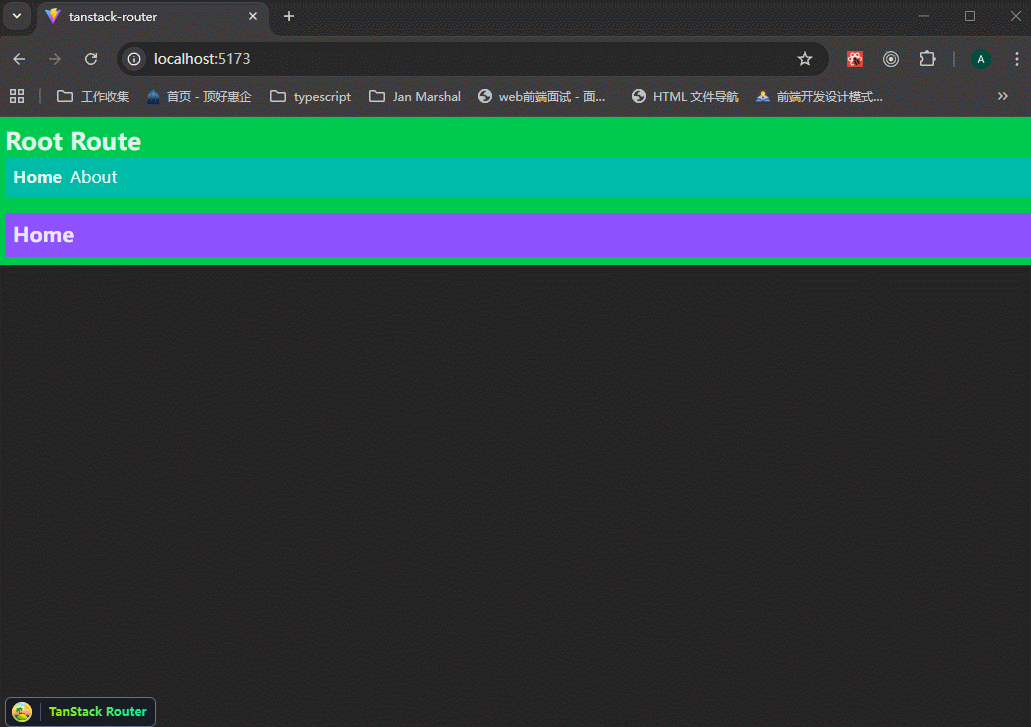1031x727 pixels.
Task: Open new tab with plus button
Action: coord(289,16)
